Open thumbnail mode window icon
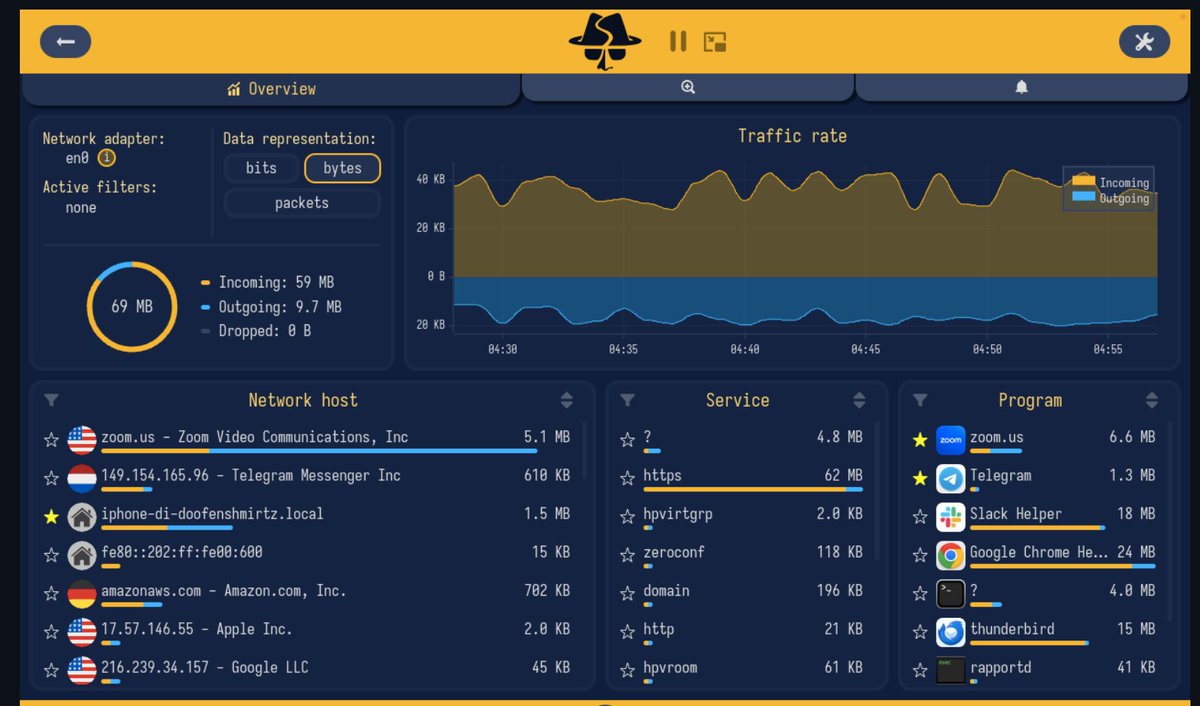The height and width of the screenshot is (706, 1200). pos(715,41)
